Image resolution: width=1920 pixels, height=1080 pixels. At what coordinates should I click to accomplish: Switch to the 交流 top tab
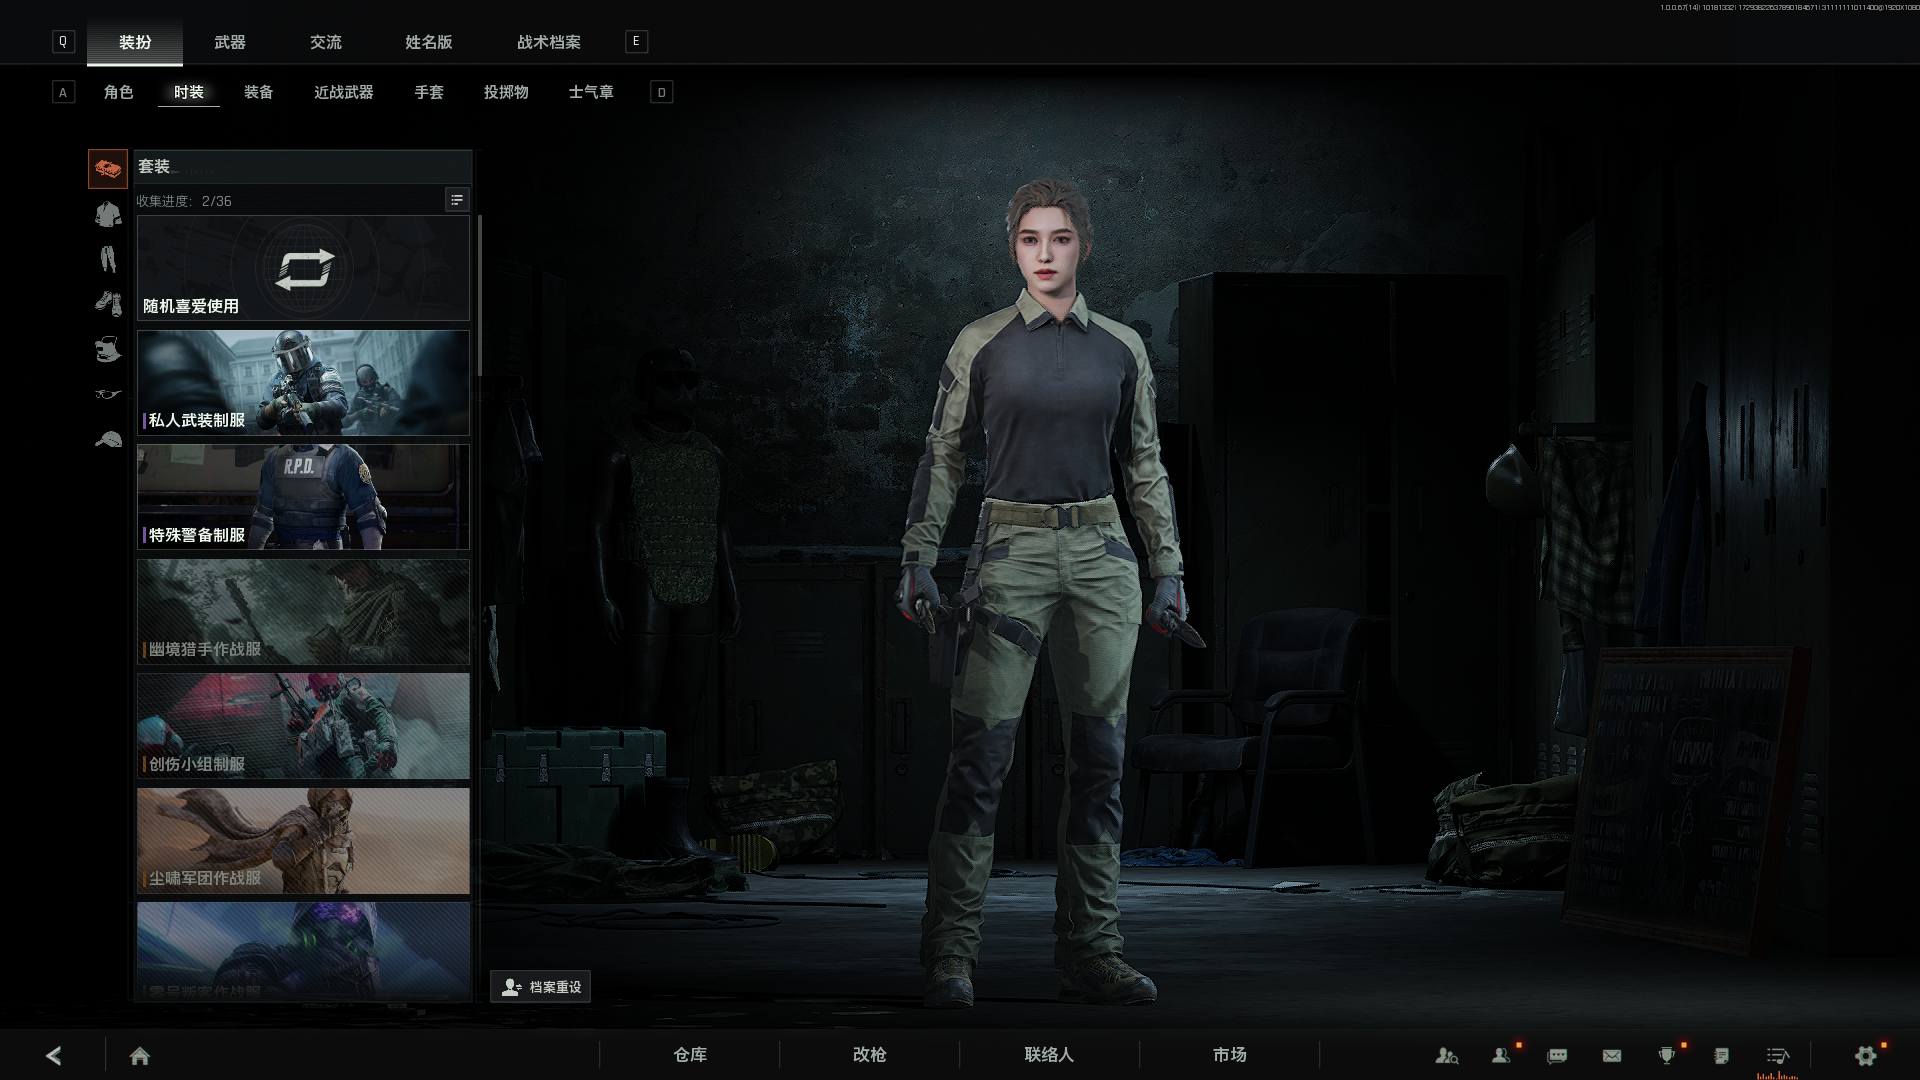(326, 42)
